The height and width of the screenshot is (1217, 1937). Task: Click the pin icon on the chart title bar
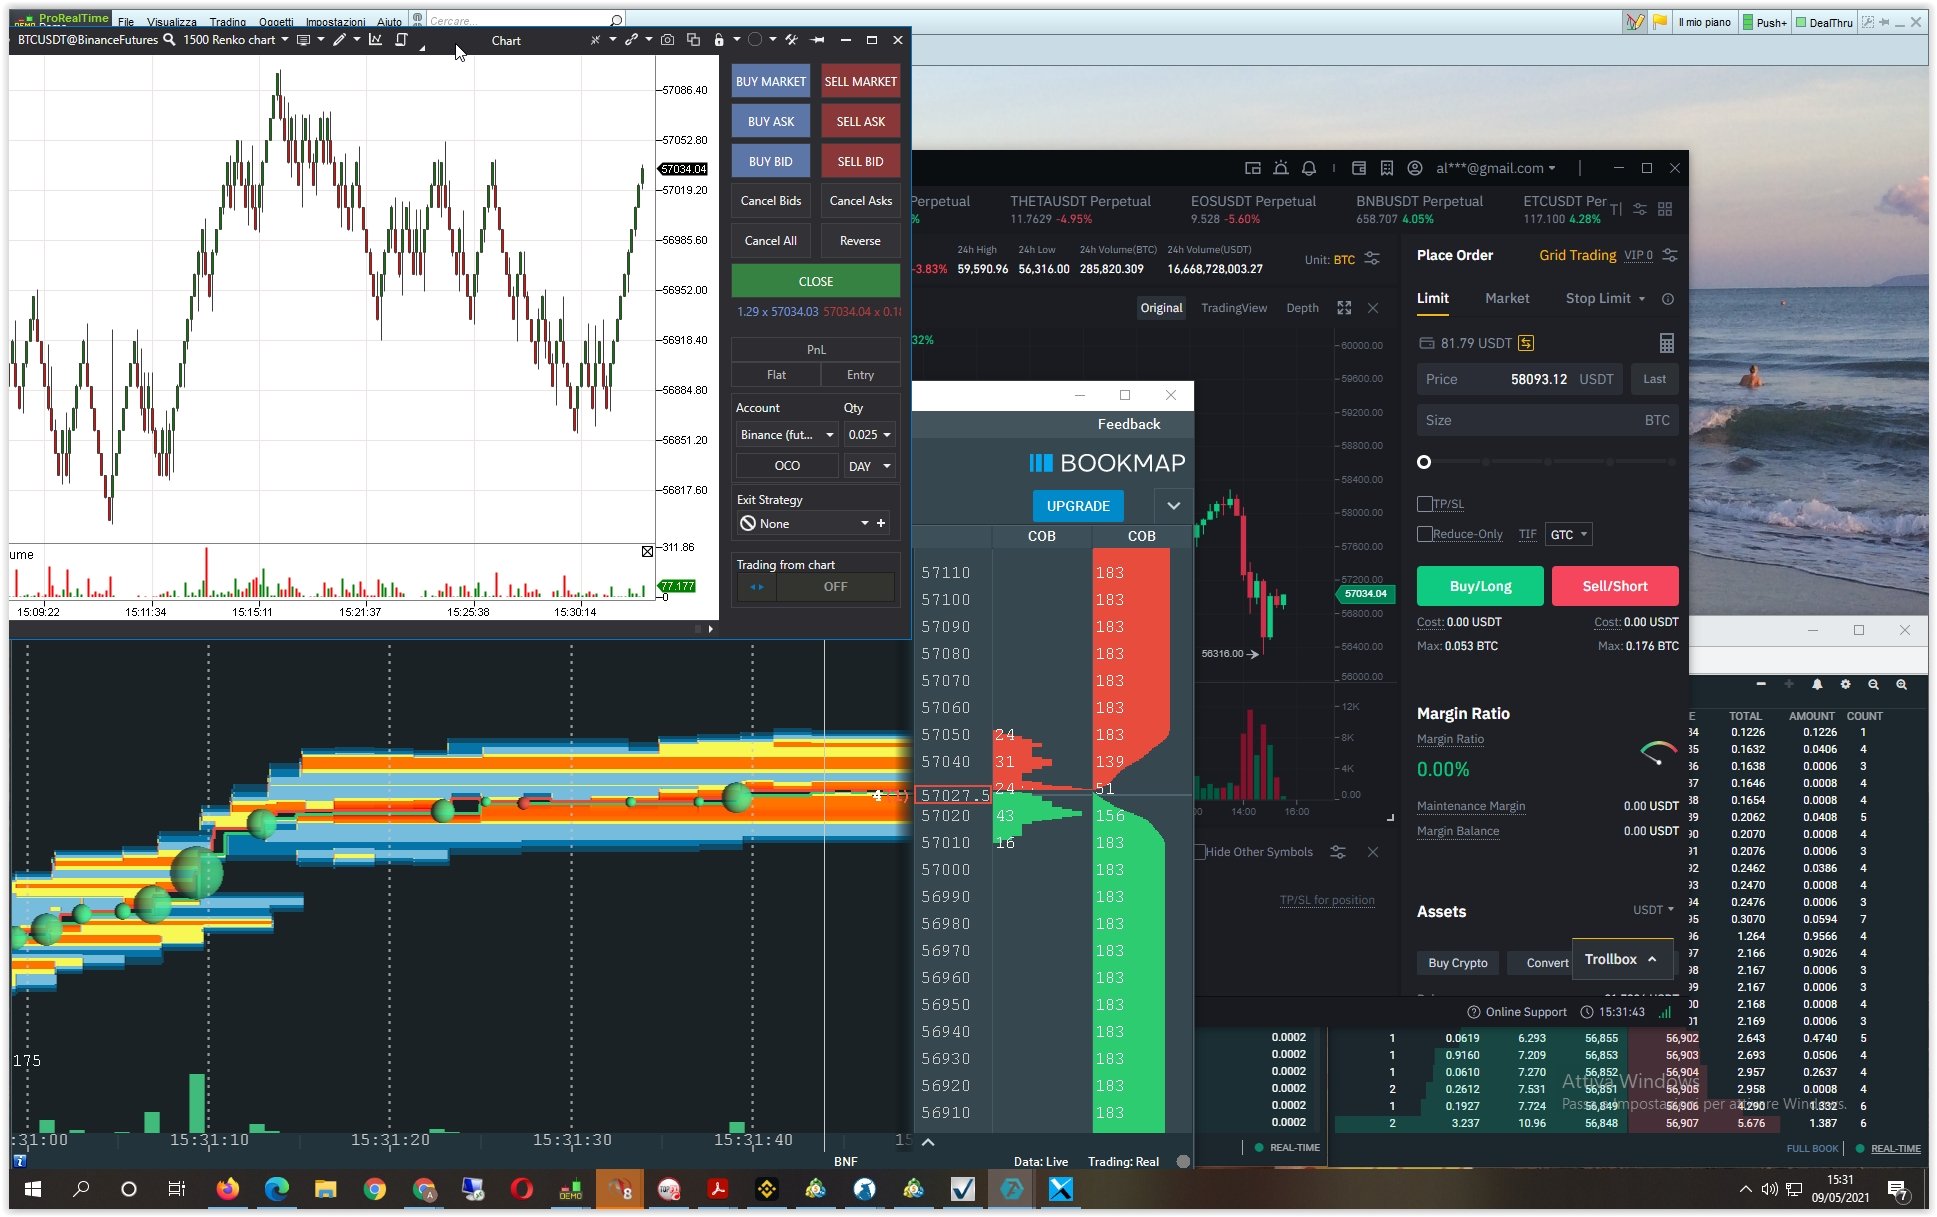coord(817,40)
